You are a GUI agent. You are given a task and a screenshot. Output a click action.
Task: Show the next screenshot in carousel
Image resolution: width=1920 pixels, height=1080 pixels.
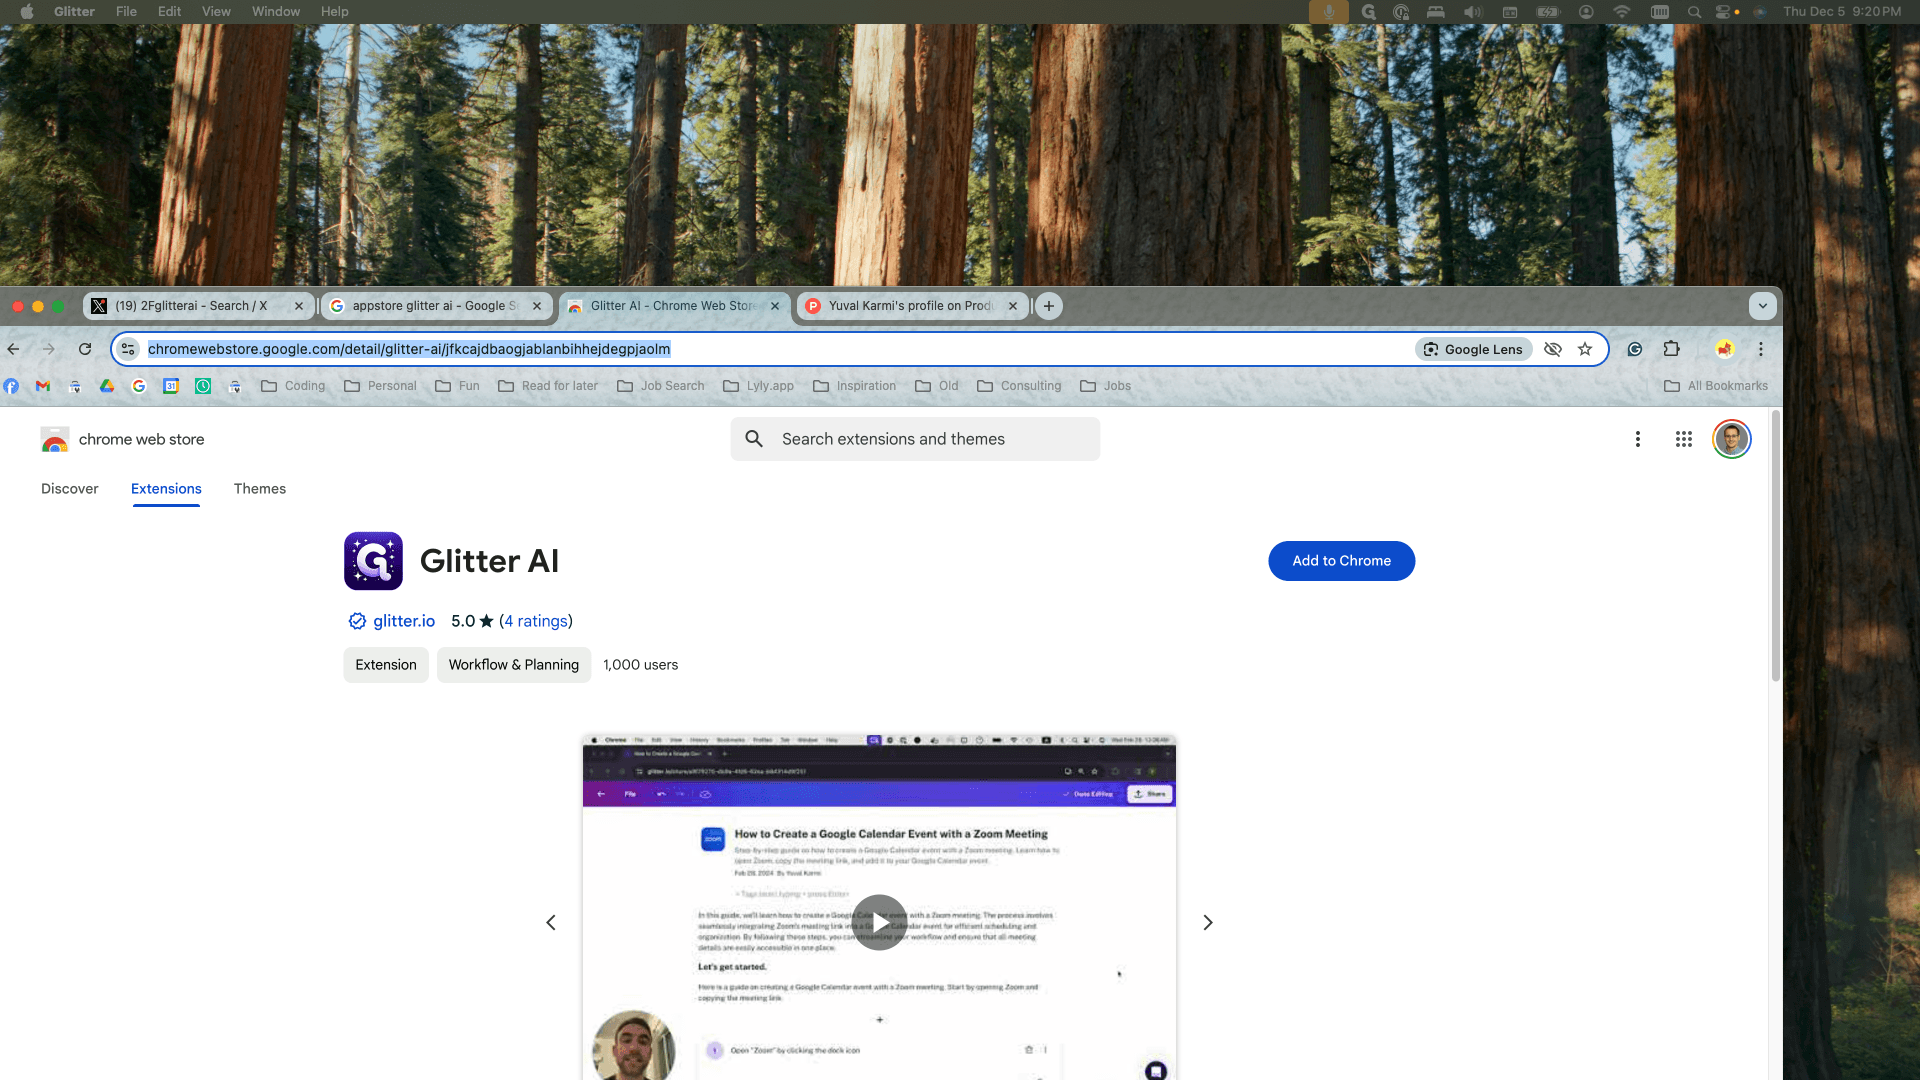(1207, 922)
